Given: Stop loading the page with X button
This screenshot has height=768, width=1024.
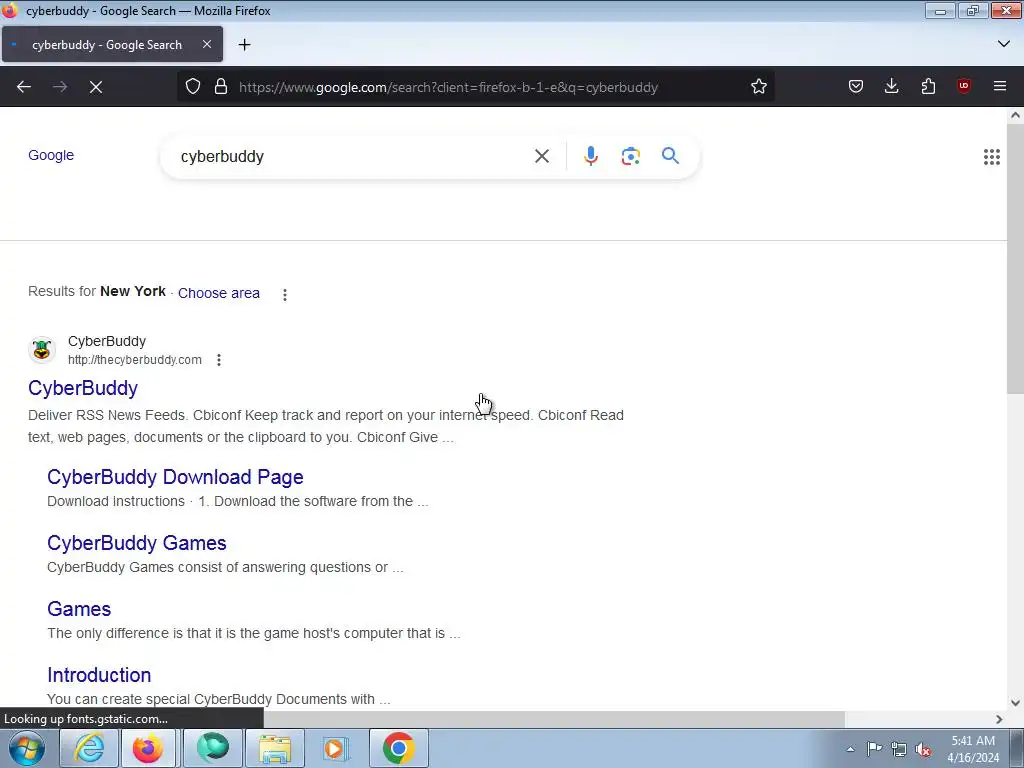Looking at the screenshot, I should [96, 87].
